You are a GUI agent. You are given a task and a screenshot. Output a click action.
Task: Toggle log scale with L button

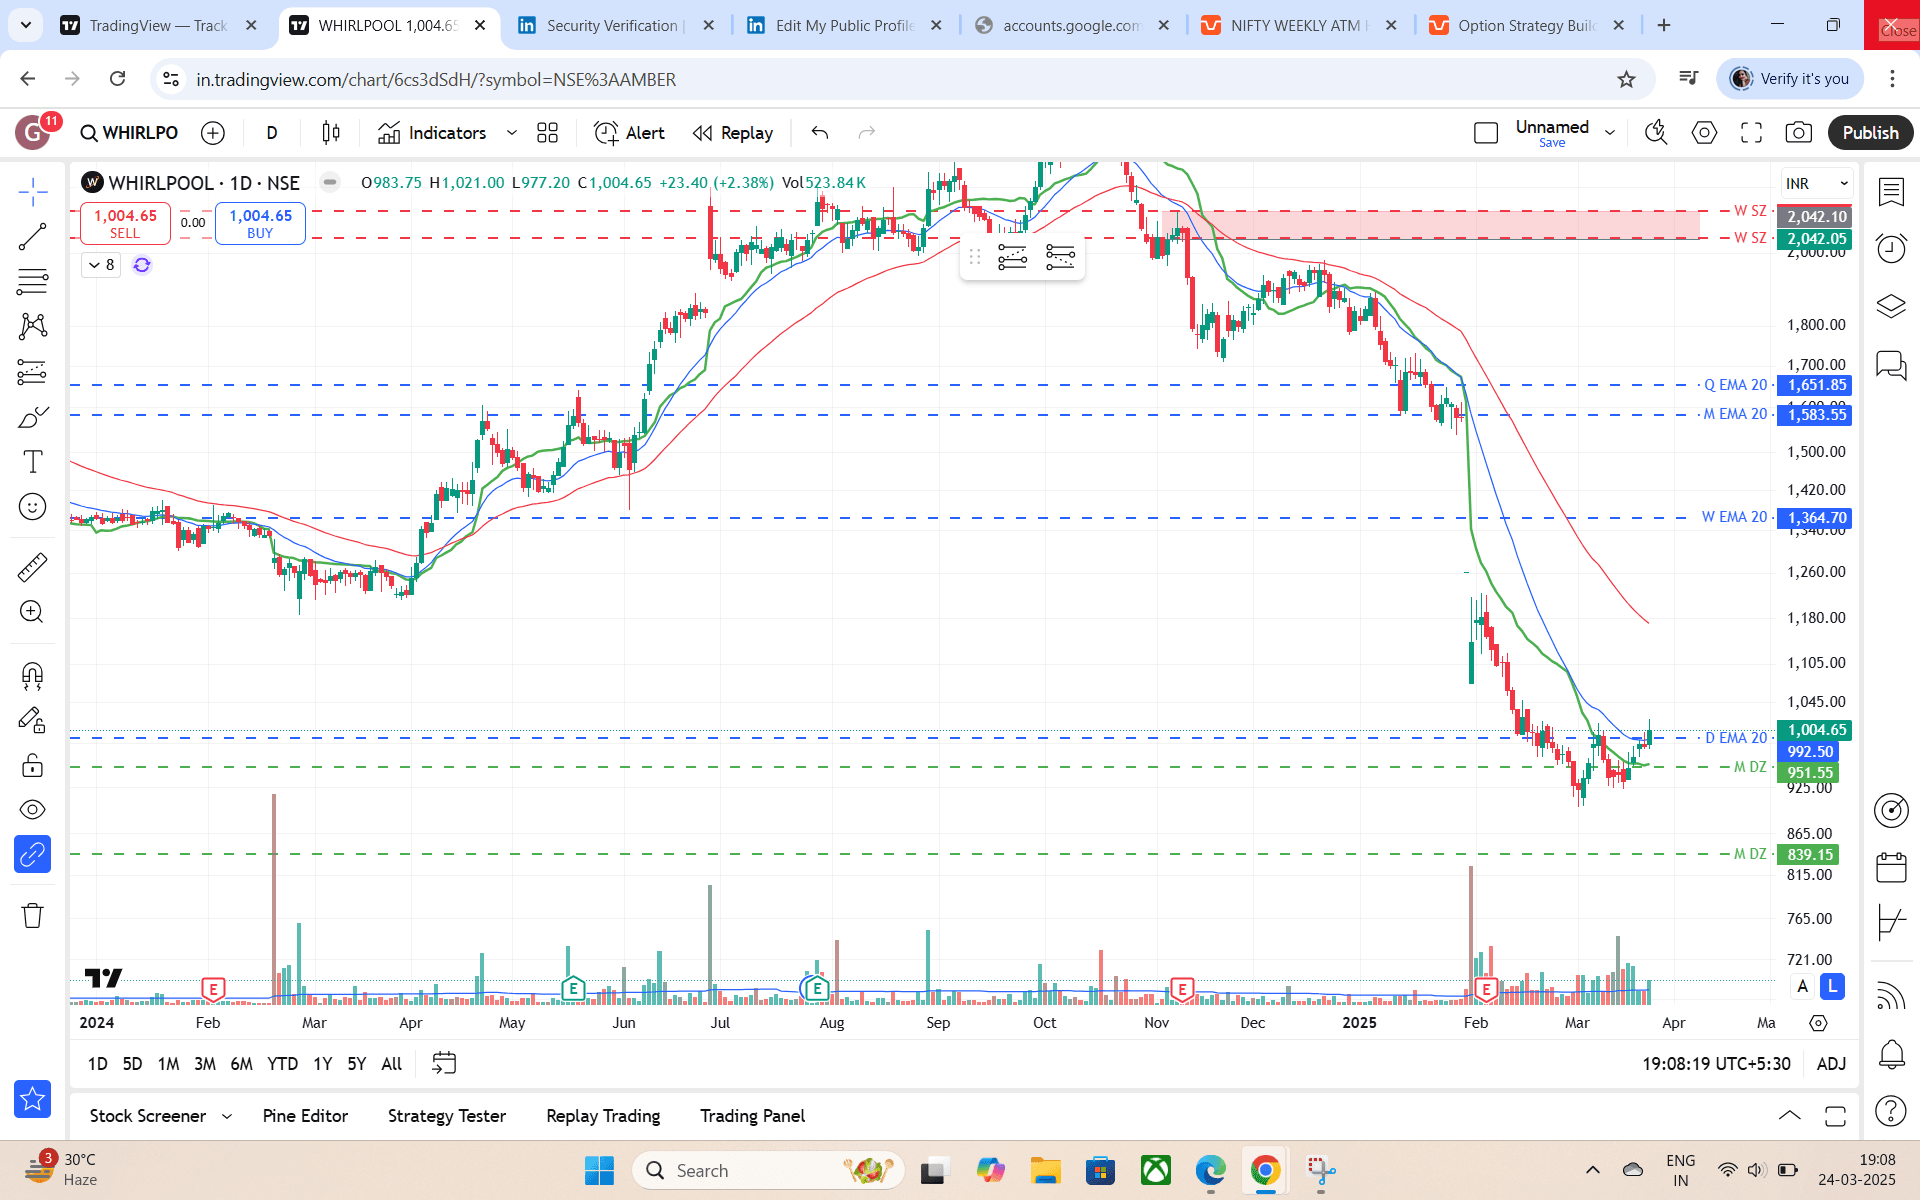1832,987
